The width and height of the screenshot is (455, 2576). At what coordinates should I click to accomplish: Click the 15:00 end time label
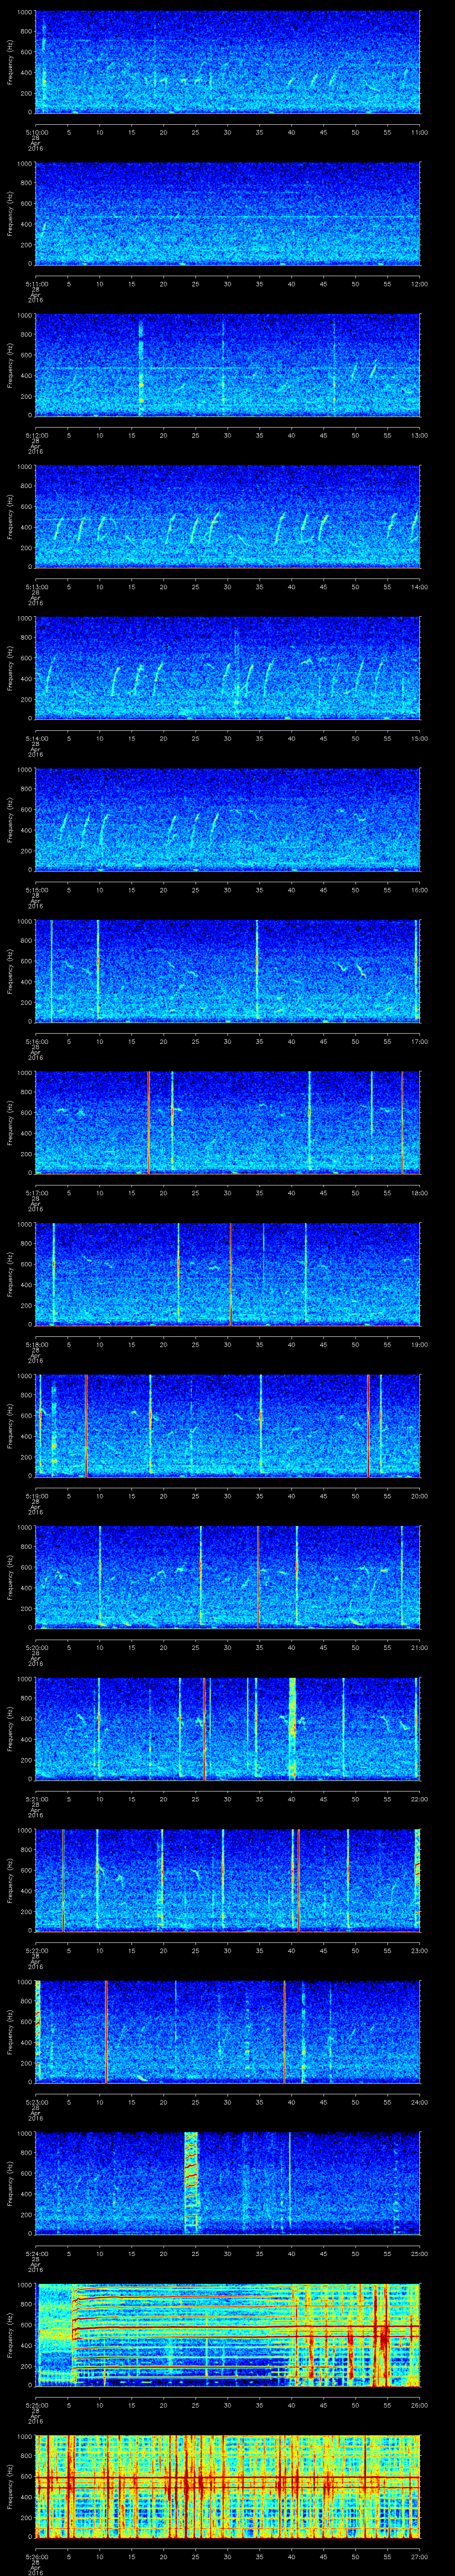(x=419, y=738)
